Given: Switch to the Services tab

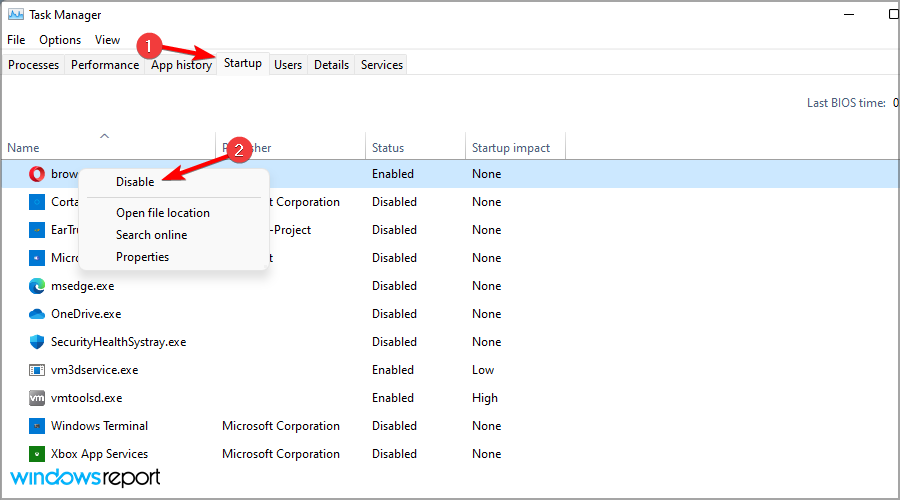Looking at the screenshot, I should tap(382, 65).
